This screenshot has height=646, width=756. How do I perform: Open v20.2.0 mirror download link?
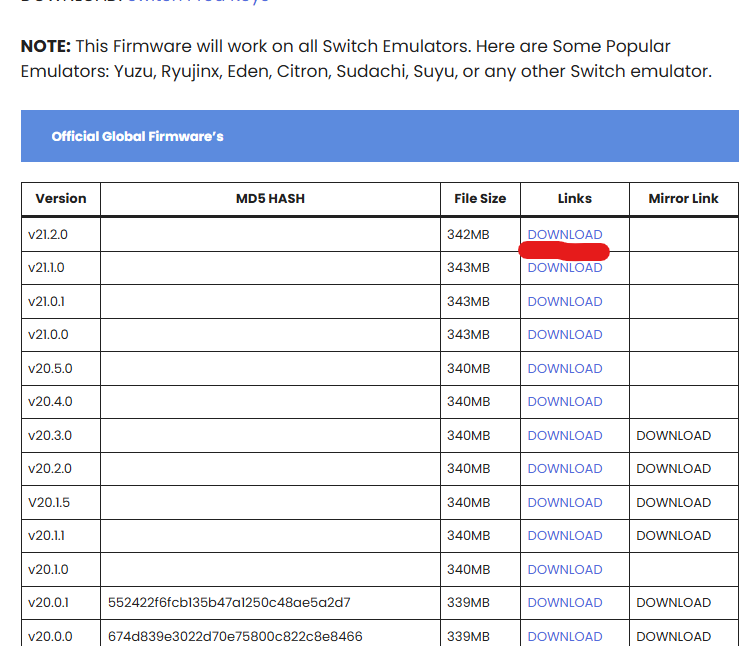[x=674, y=469]
